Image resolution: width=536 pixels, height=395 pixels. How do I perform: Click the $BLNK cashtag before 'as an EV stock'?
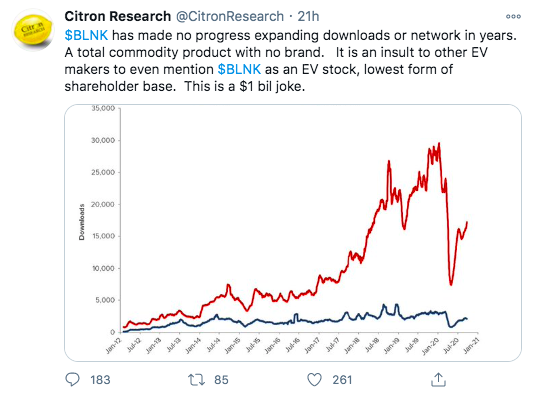(x=239, y=69)
